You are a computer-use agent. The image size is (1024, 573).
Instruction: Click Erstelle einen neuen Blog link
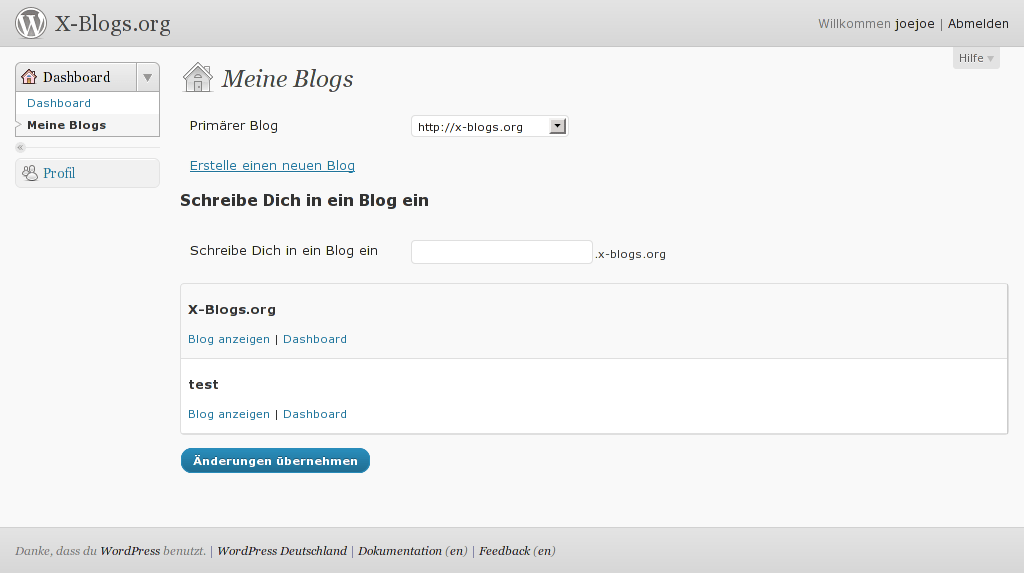click(272, 166)
